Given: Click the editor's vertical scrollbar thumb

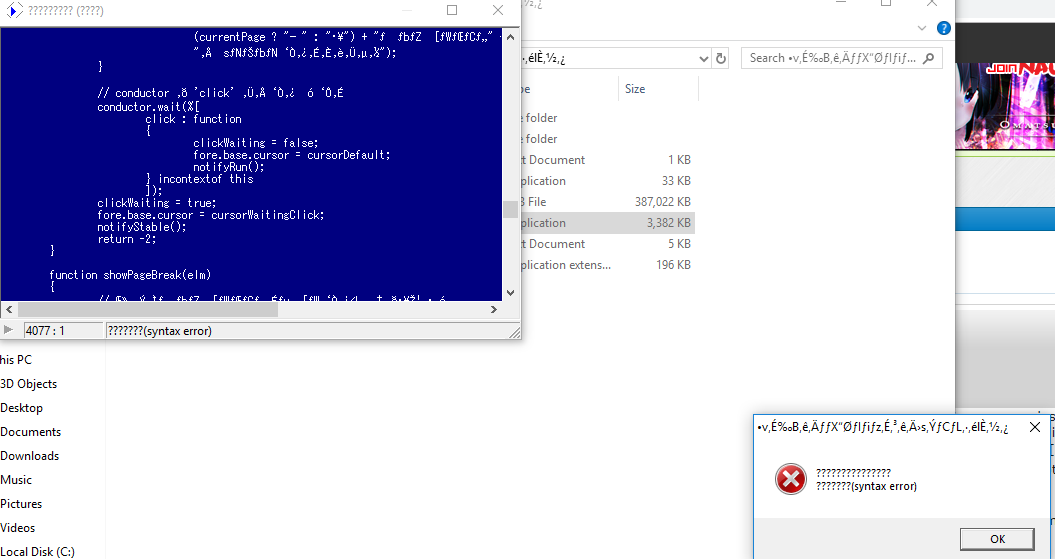Looking at the screenshot, I should [x=510, y=209].
